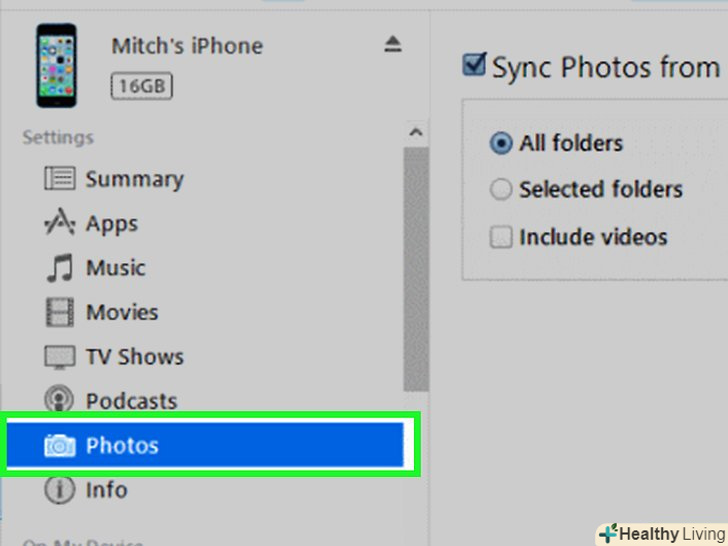Click the Summary sidebar icon

(x=59, y=179)
